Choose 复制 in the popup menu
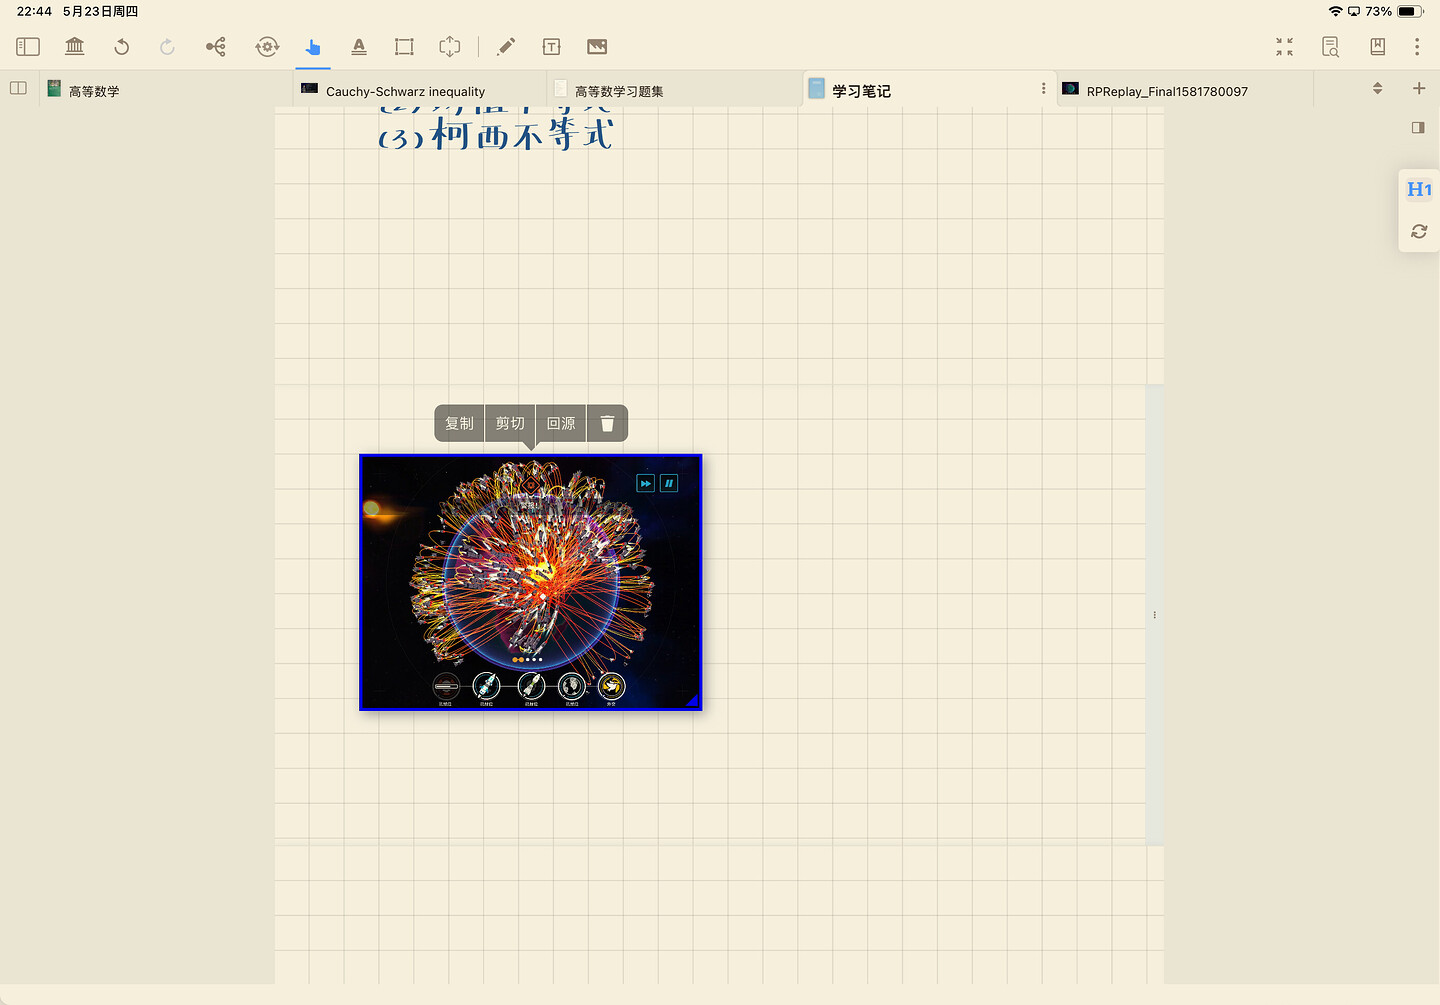Image resolution: width=1440 pixels, height=1005 pixels. pos(460,423)
